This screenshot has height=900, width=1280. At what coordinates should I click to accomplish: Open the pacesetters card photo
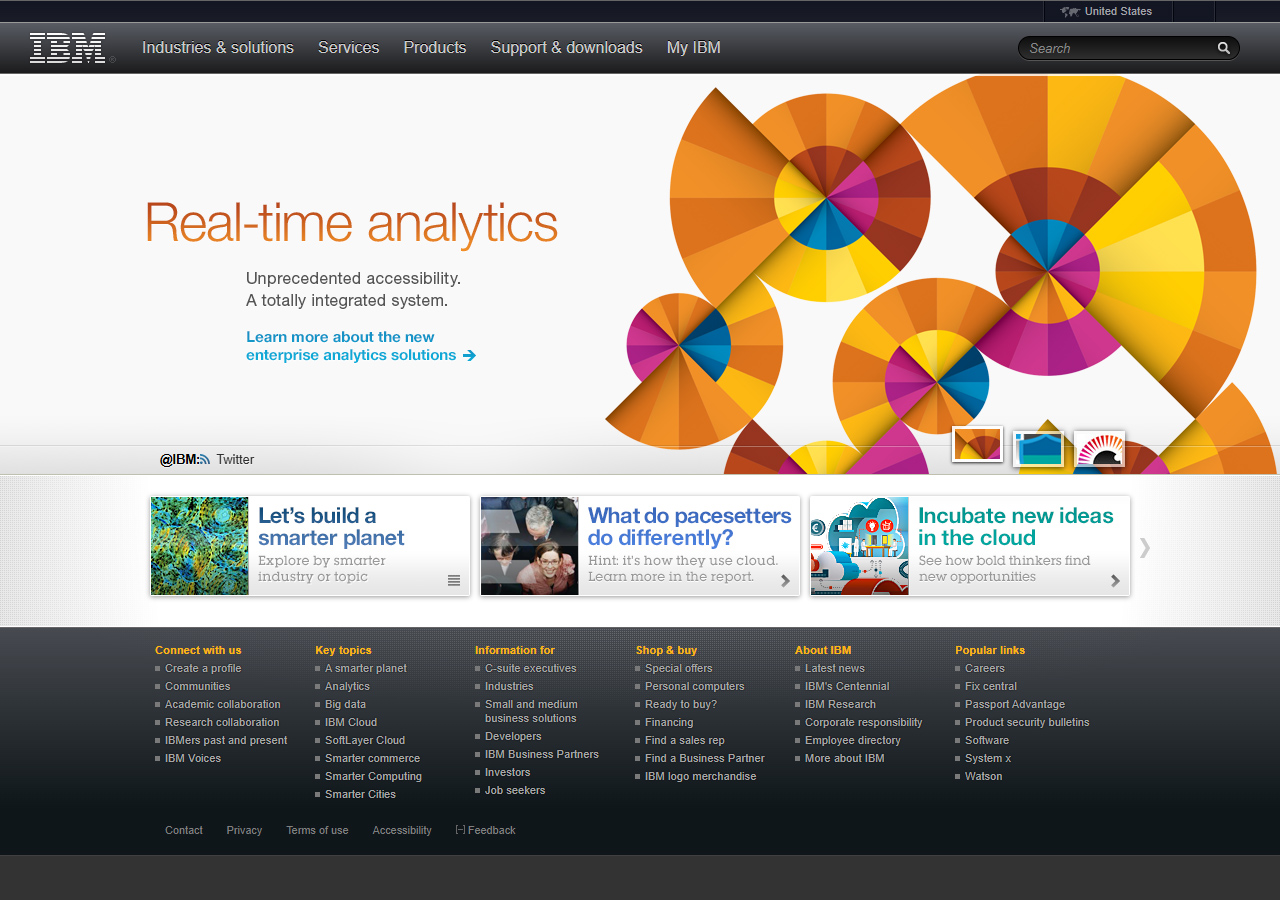coord(530,546)
